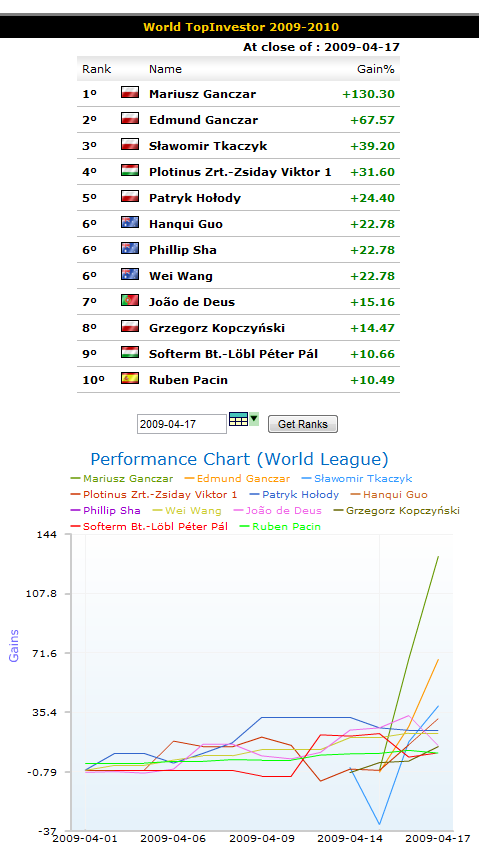This screenshot has height=855, width=479.
Task: Click the +31.60 gain value
Action: point(372,172)
